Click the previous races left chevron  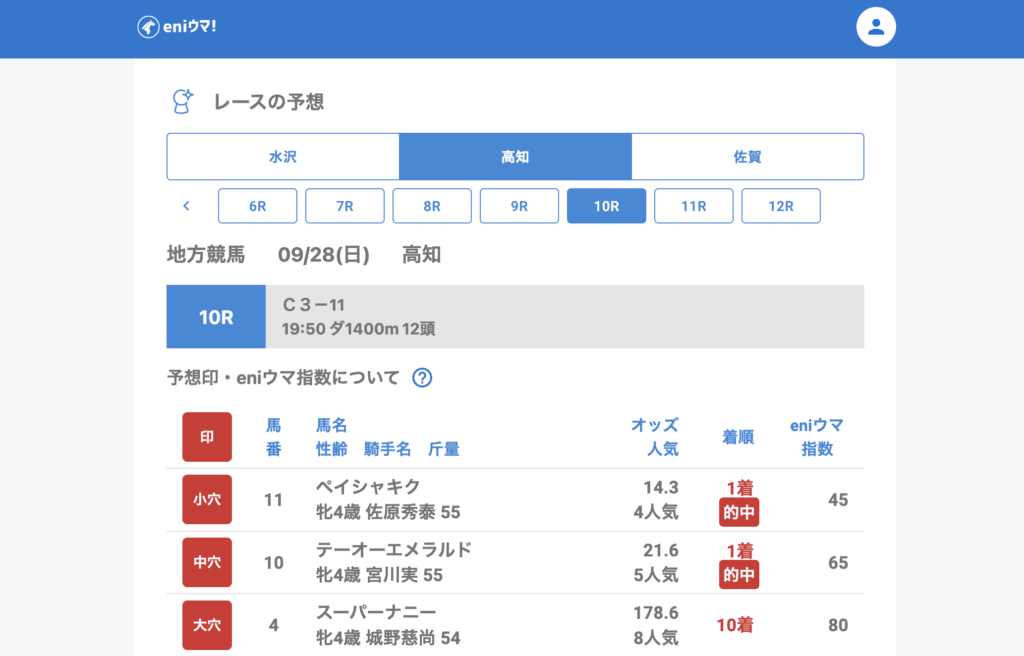(x=186, y=206)
